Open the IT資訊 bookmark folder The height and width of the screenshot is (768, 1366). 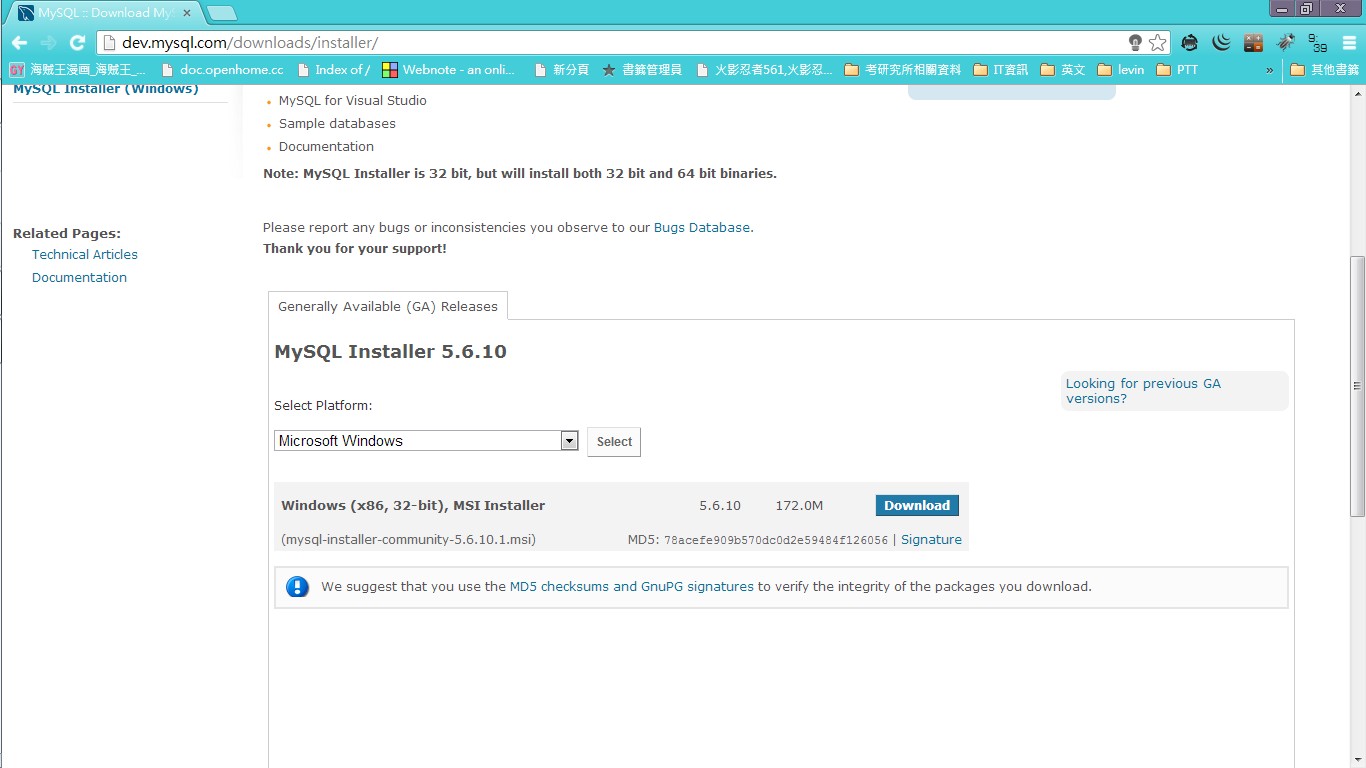1000,70
